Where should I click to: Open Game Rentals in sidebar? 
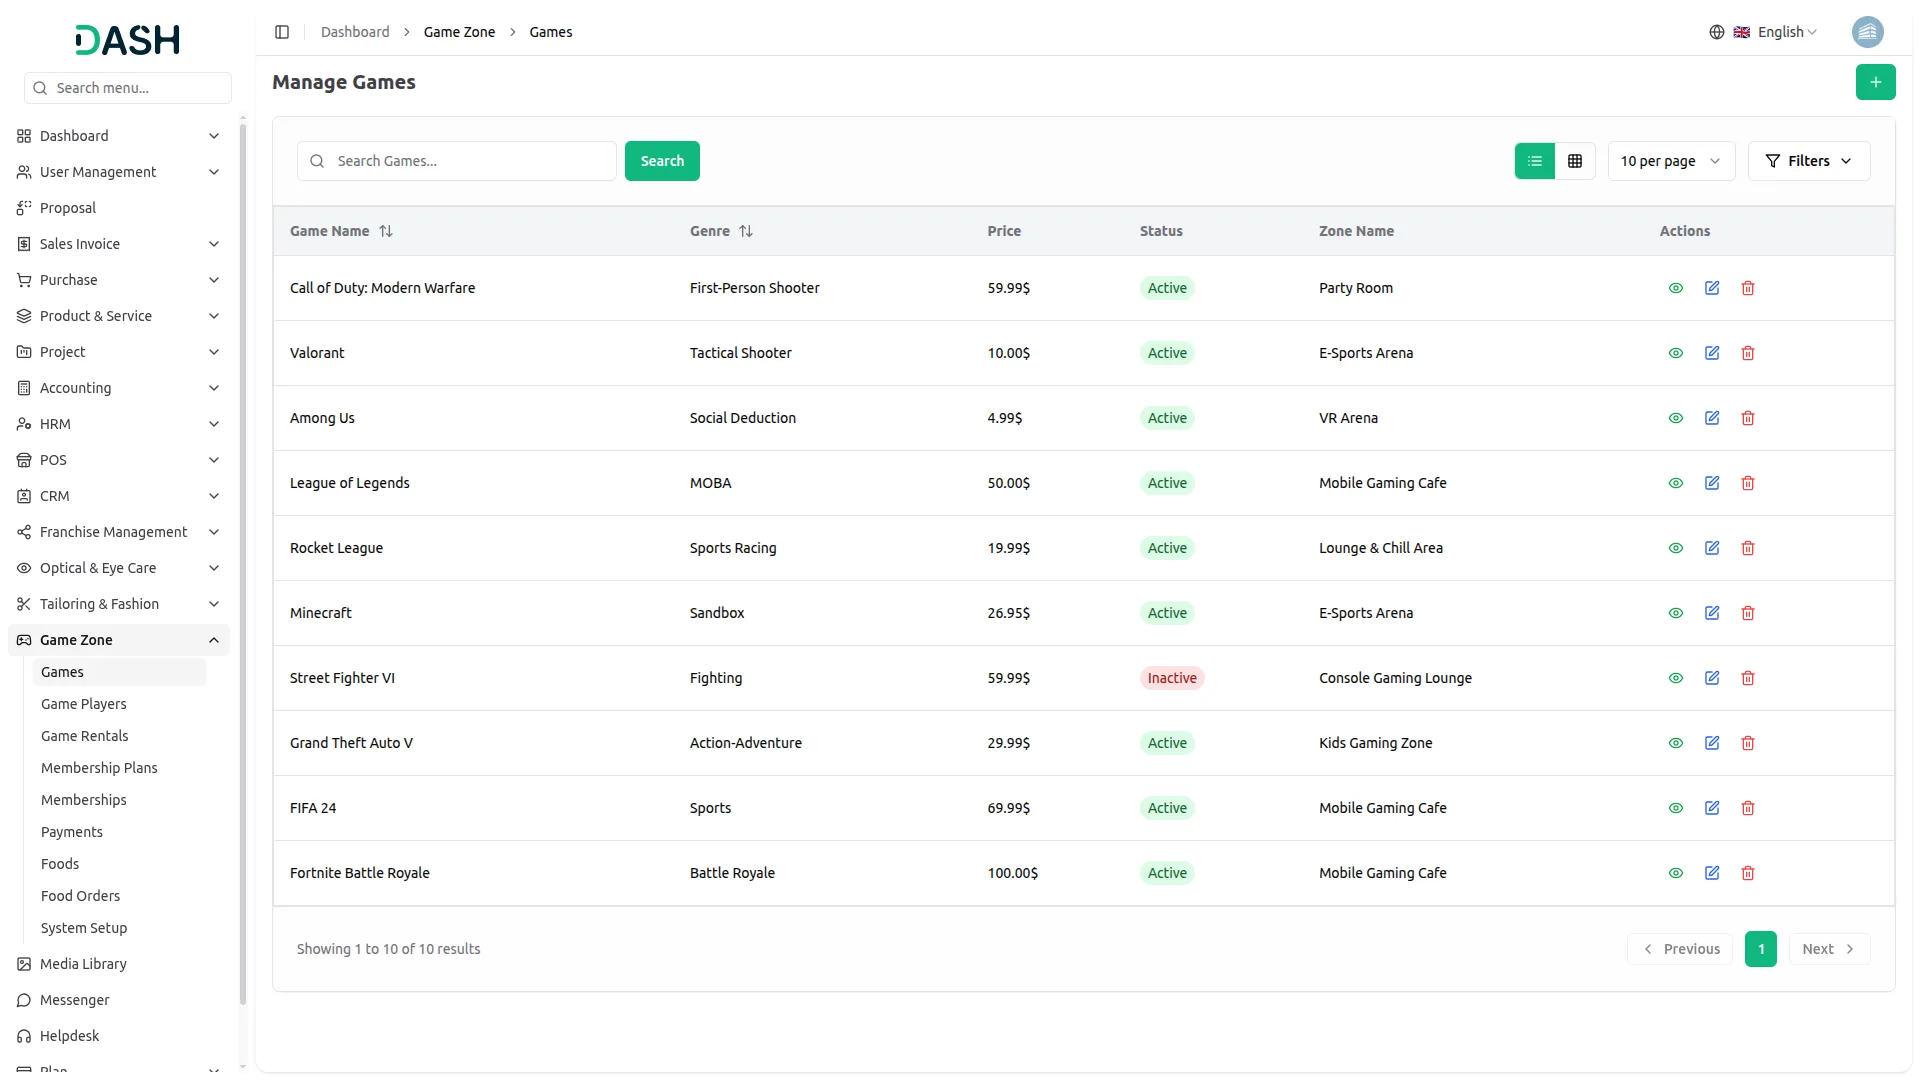tap(85, 736)
